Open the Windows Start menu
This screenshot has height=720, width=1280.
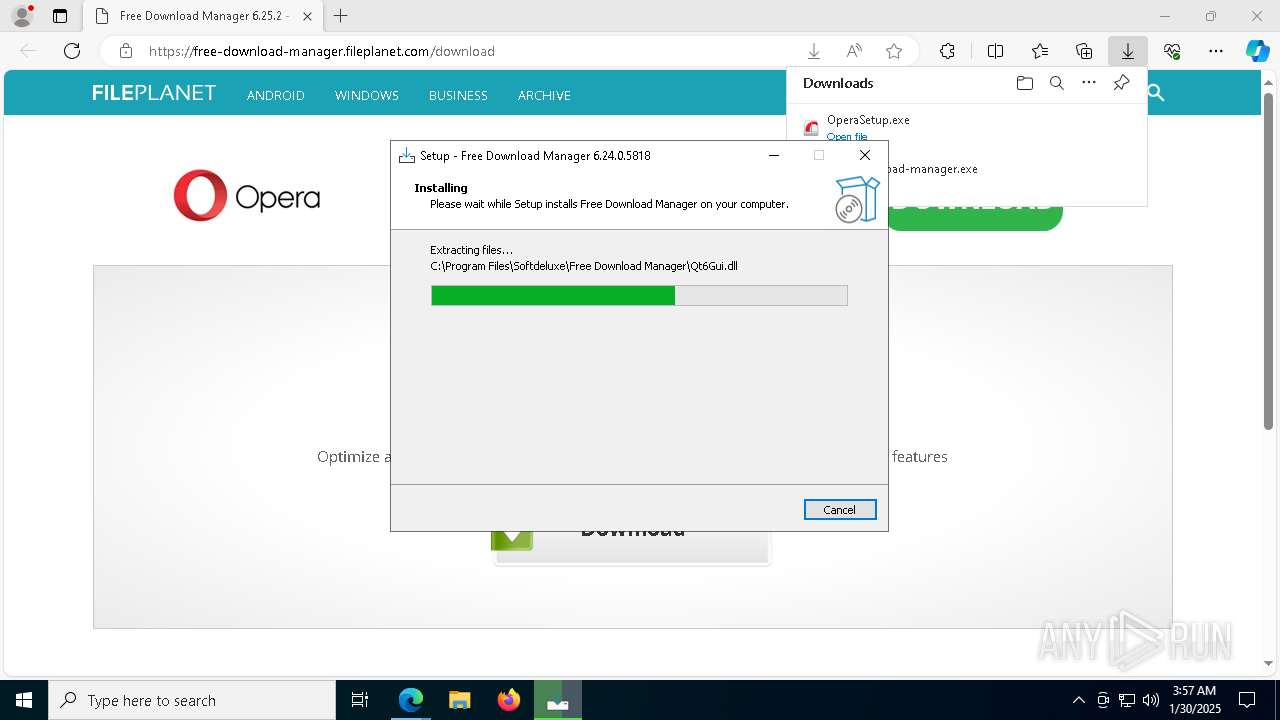point(24,700)
